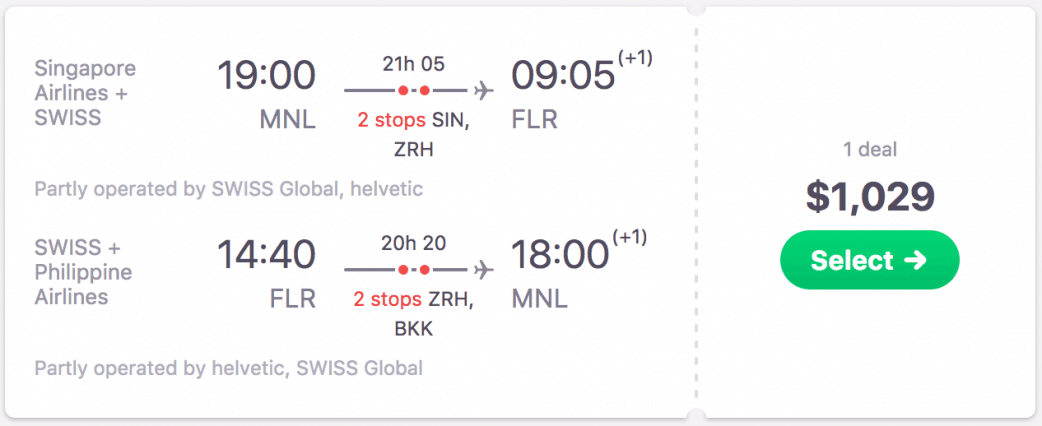
Task: Click "SWISS + Philippine Airlines" airline name
Action: (83, 272)
